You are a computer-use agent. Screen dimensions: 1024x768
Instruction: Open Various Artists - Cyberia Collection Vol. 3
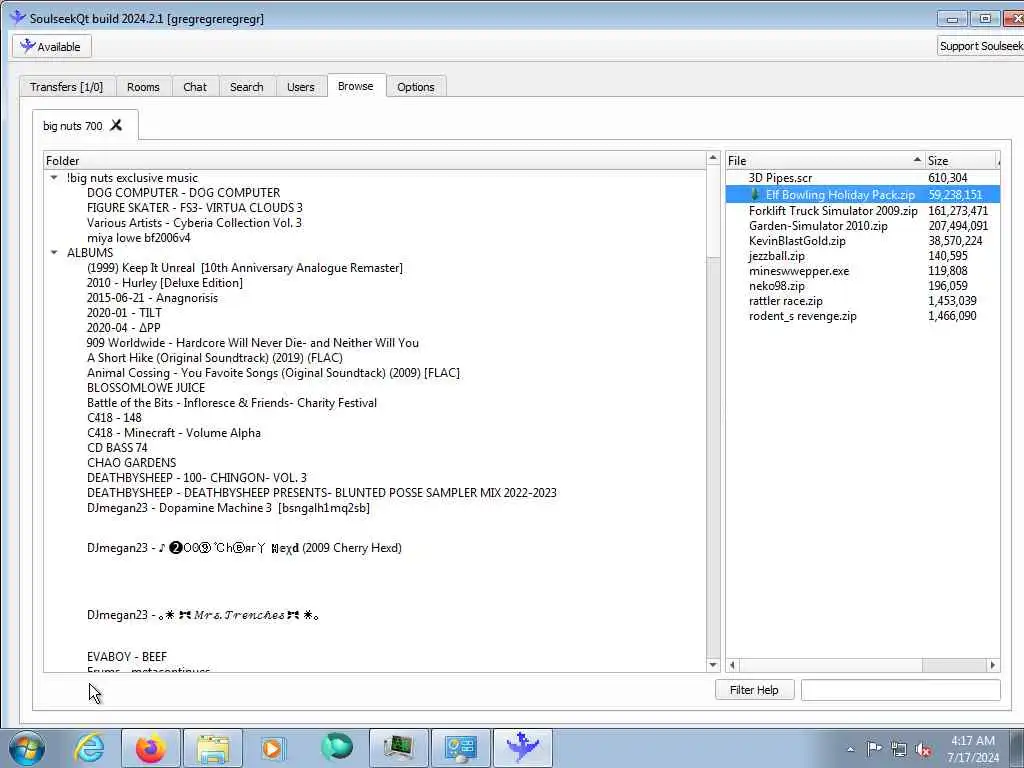(194, 223)
